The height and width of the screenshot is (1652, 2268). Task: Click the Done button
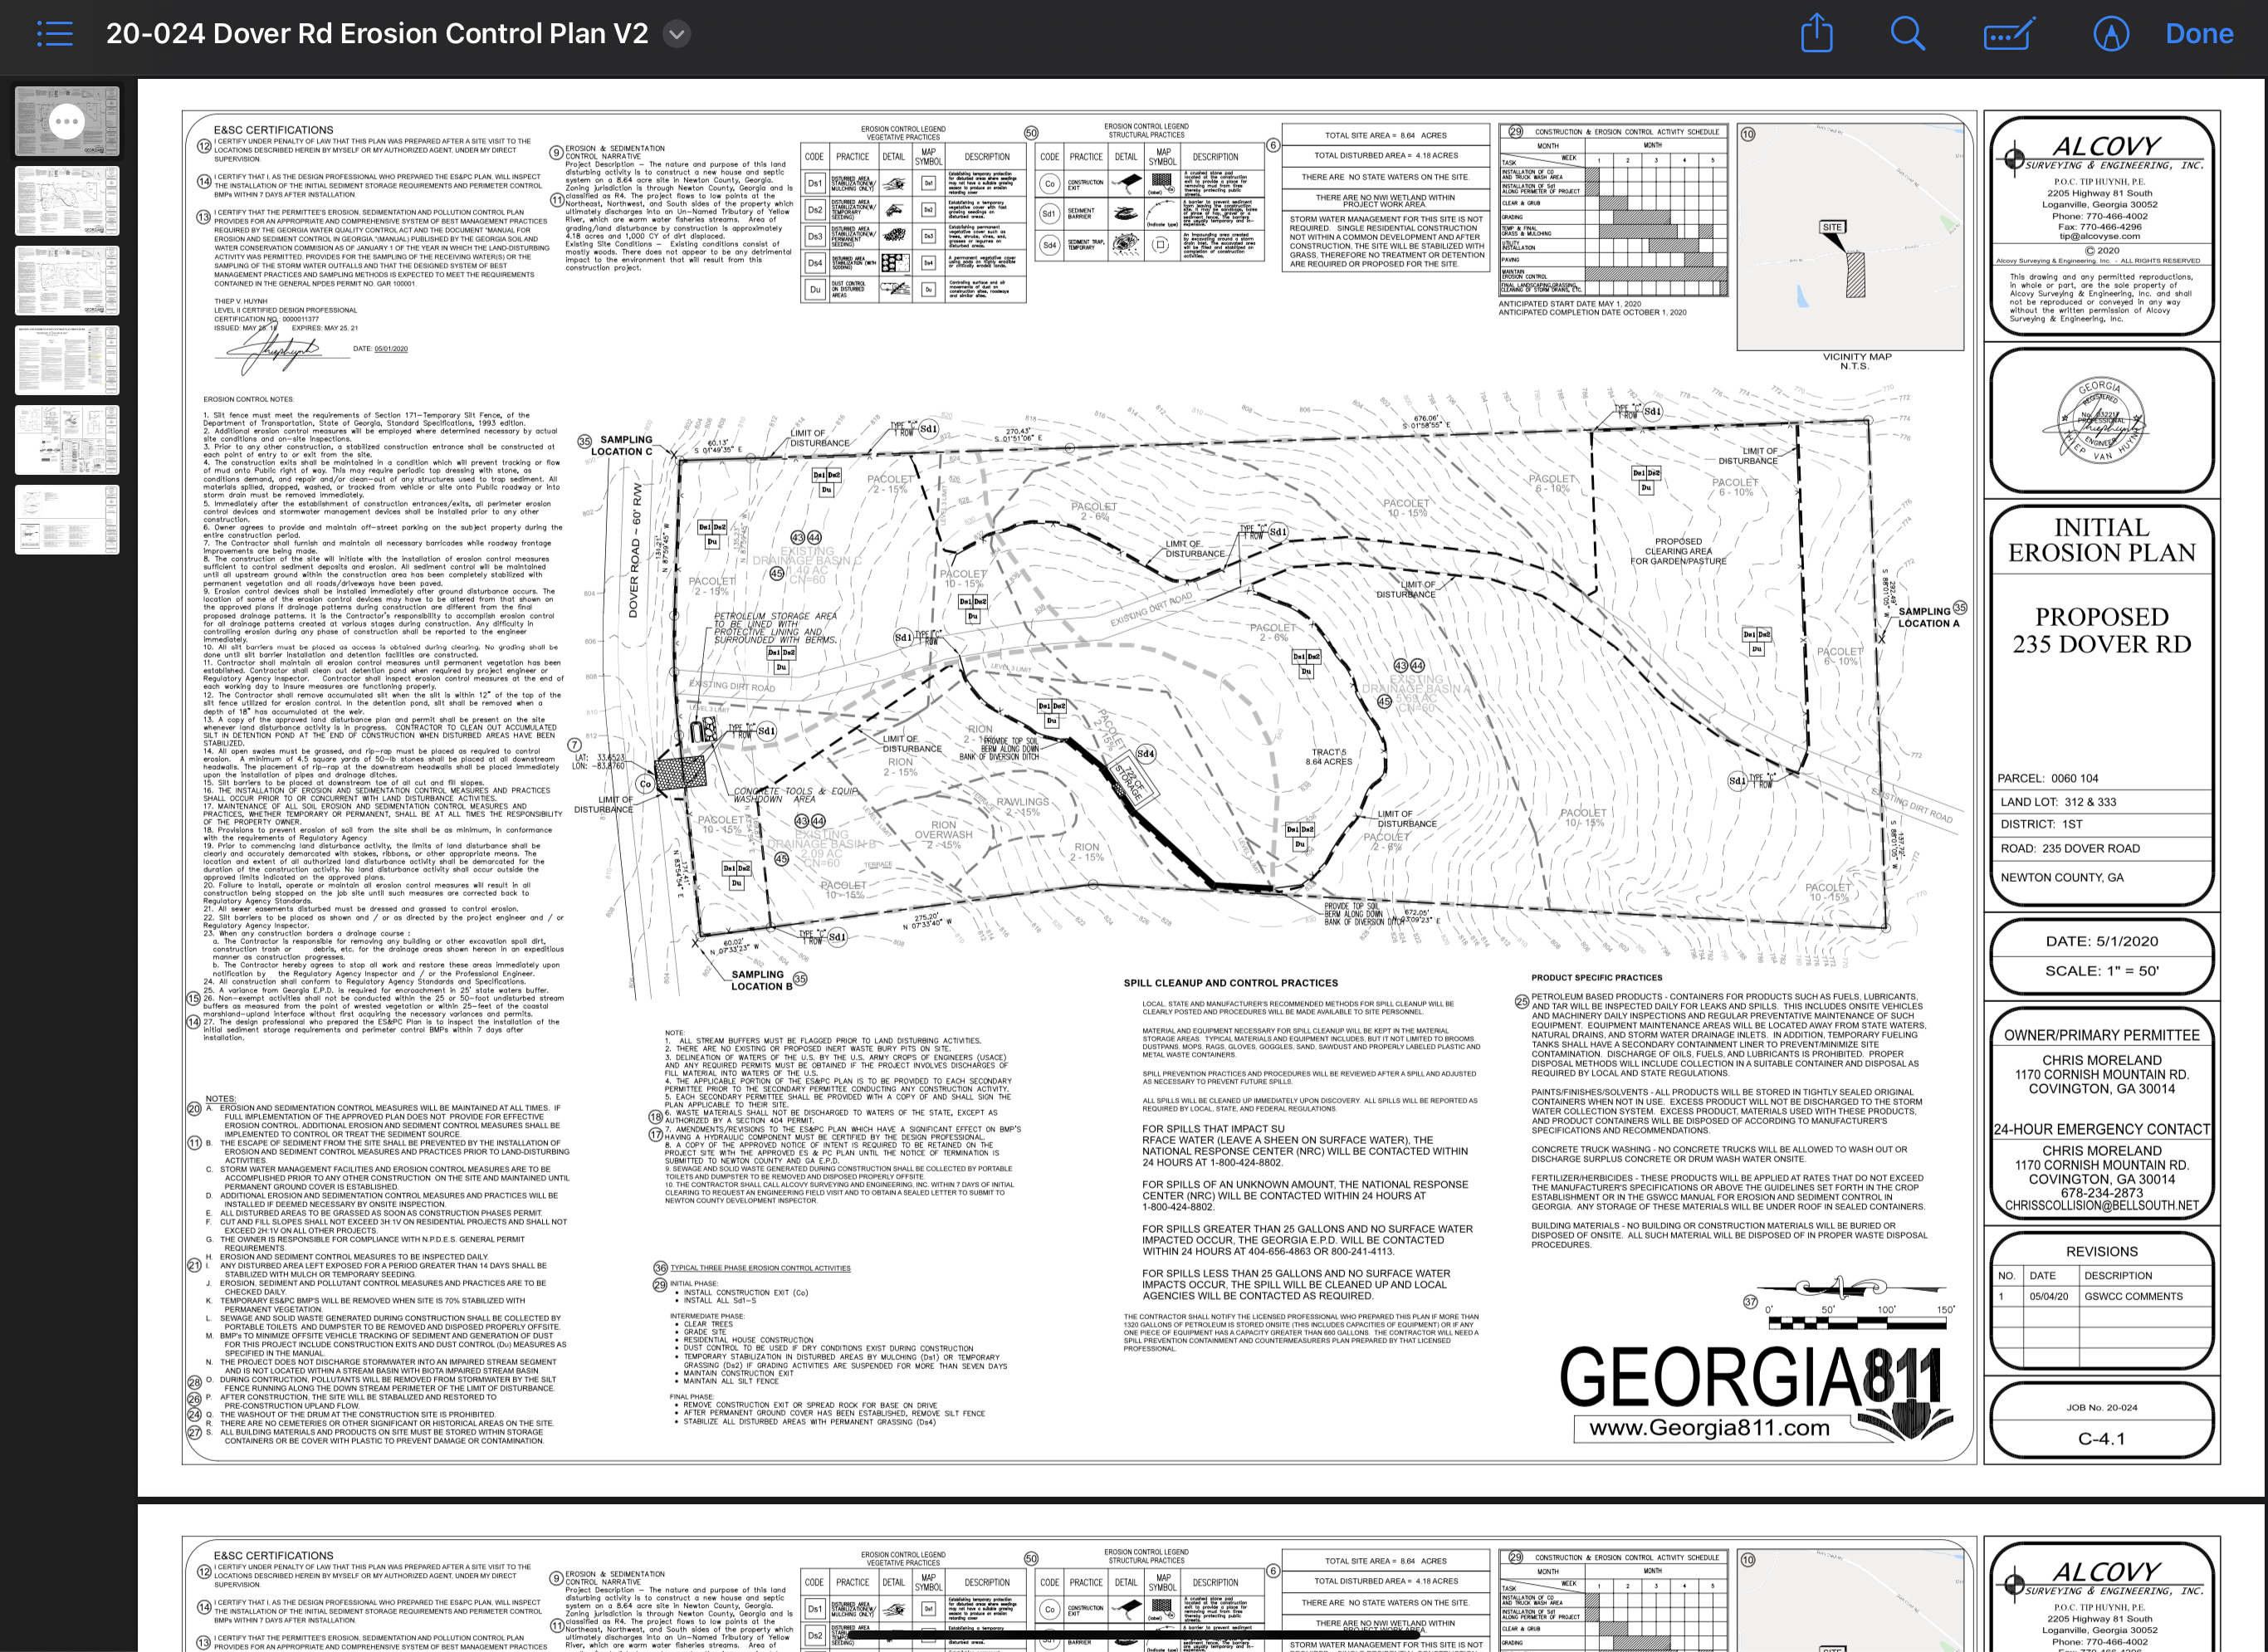(x=2198, y=34)
